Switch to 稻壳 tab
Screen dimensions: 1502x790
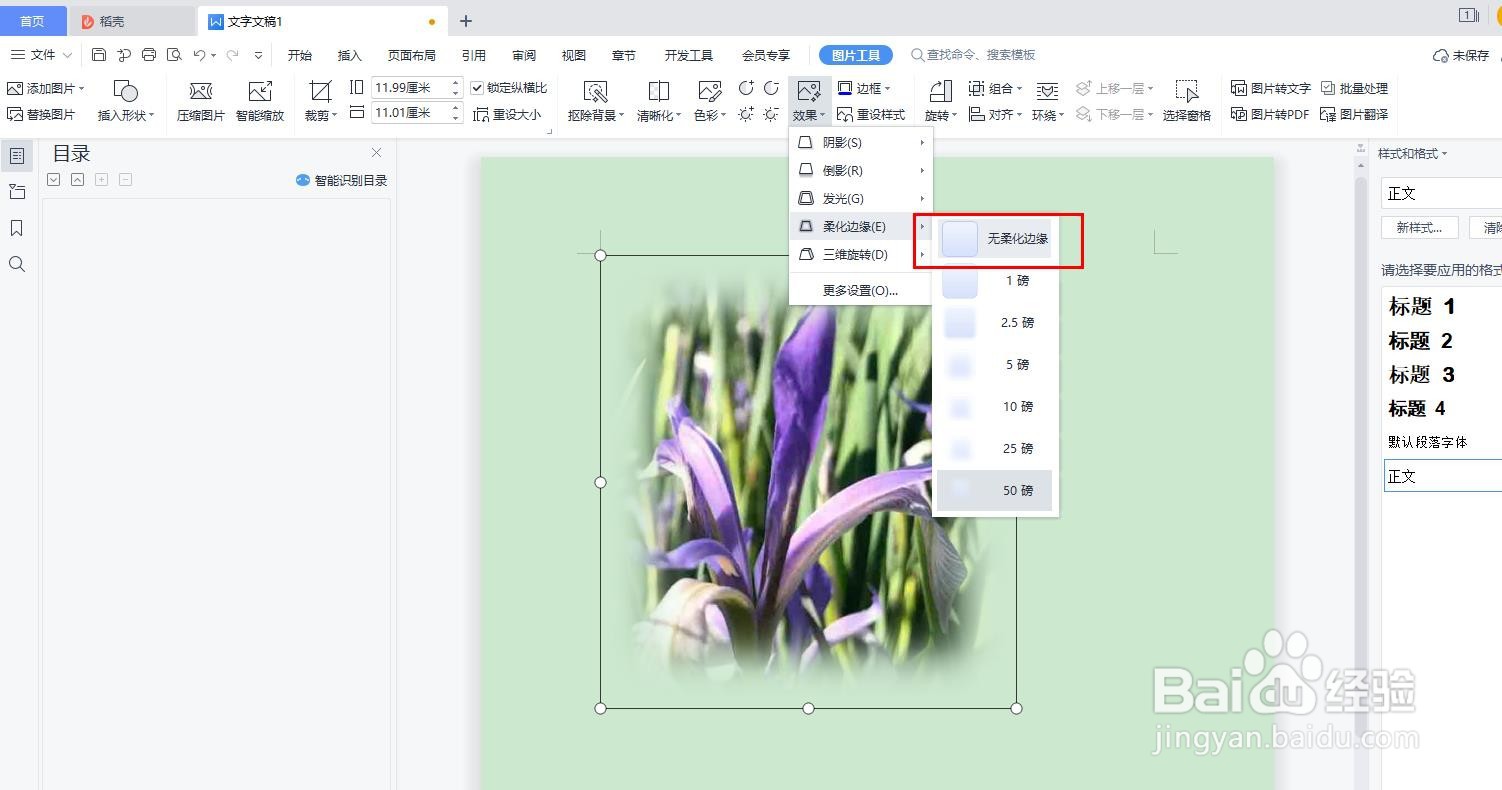[132, 21]
